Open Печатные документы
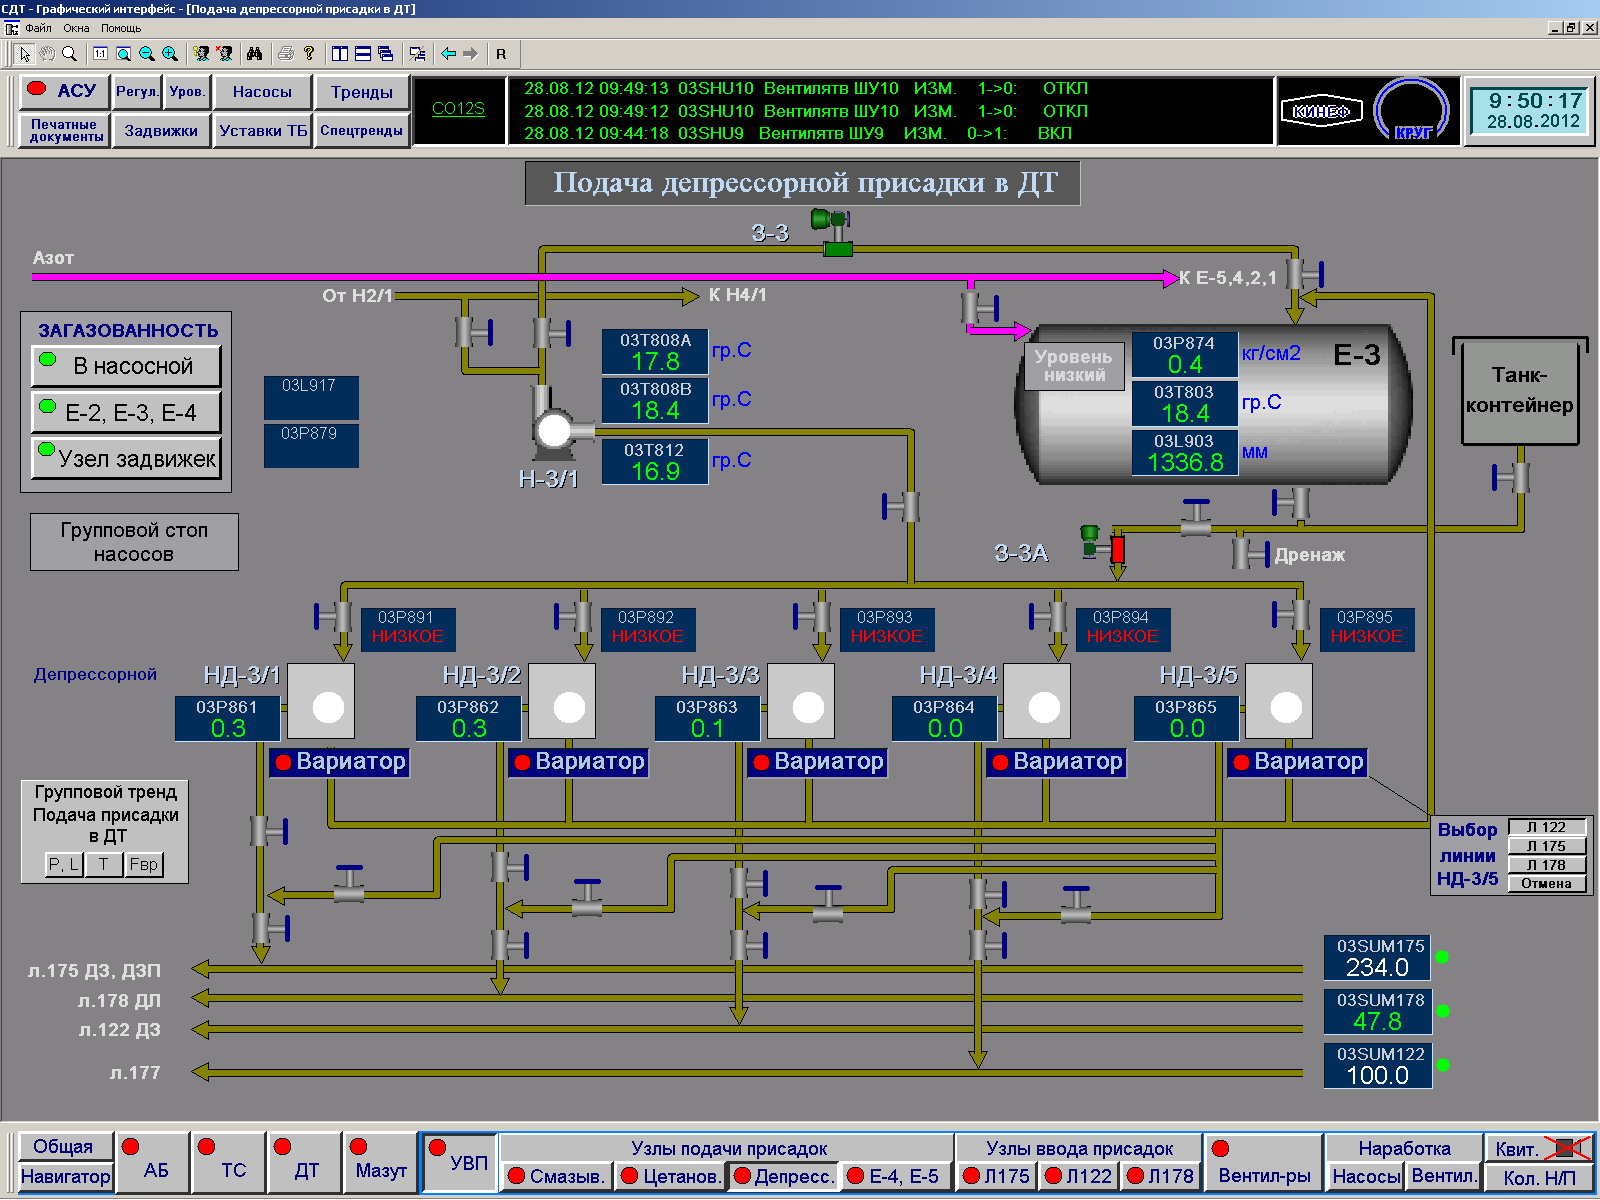The image size is (1600, 1200). click(65, 130)
